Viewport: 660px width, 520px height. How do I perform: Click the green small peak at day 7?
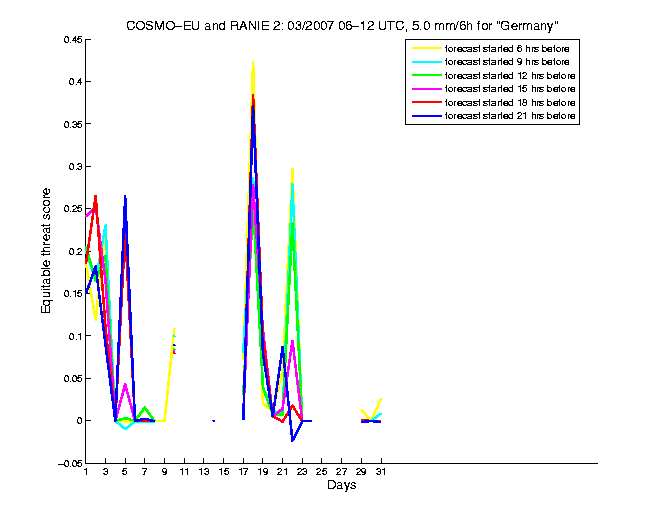145,408
